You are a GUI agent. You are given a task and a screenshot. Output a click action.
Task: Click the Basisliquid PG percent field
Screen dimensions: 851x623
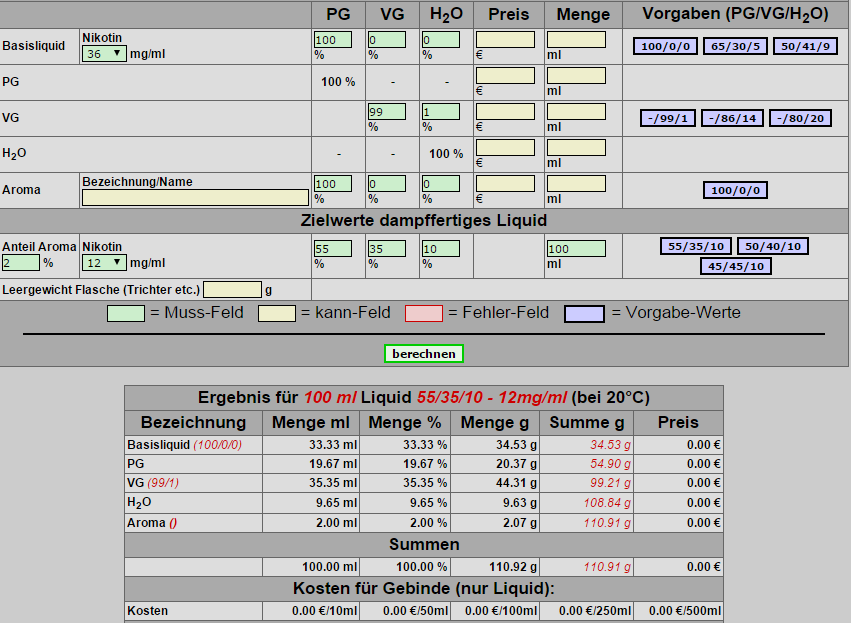(333, 40)
